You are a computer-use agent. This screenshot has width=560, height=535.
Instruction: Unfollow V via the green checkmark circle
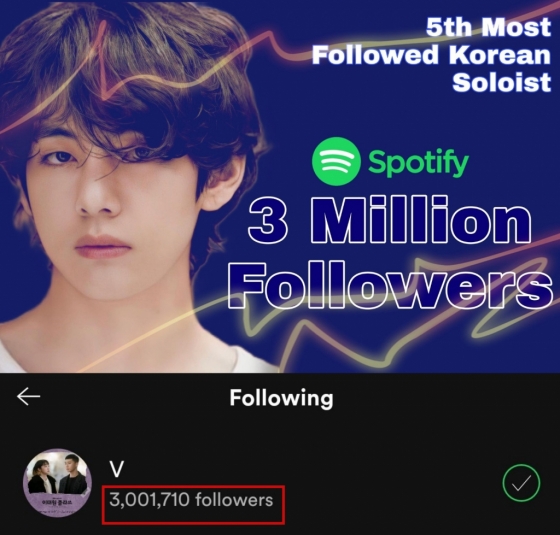(x=521, y=483)
